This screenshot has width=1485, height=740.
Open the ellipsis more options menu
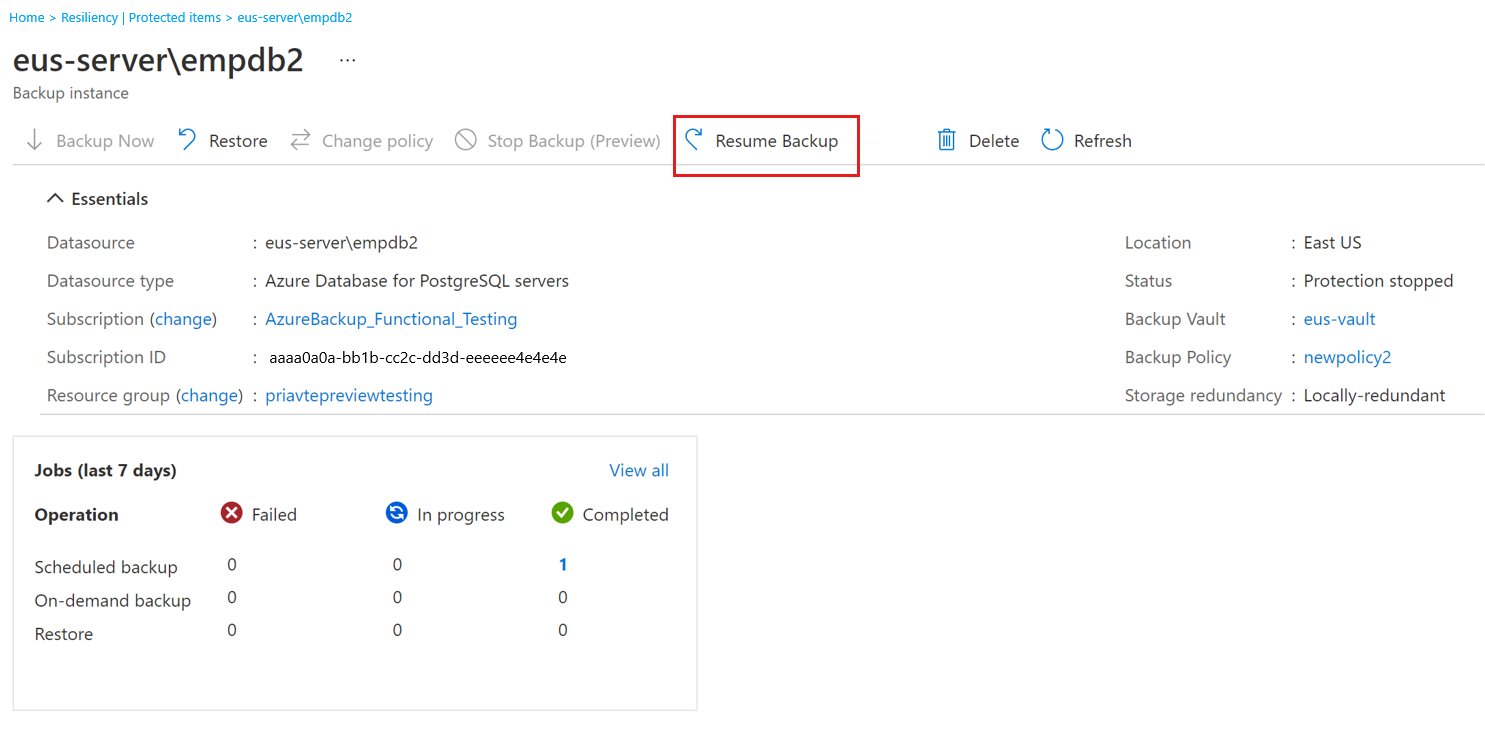point(347,60)
